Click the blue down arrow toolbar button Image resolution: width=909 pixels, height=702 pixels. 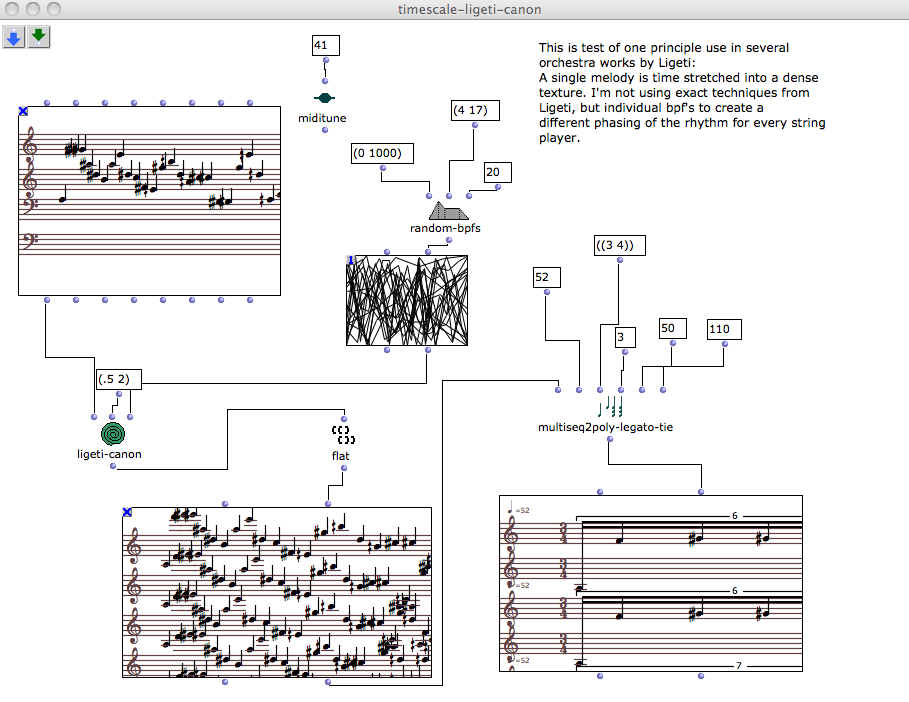(x=14, y=38)
